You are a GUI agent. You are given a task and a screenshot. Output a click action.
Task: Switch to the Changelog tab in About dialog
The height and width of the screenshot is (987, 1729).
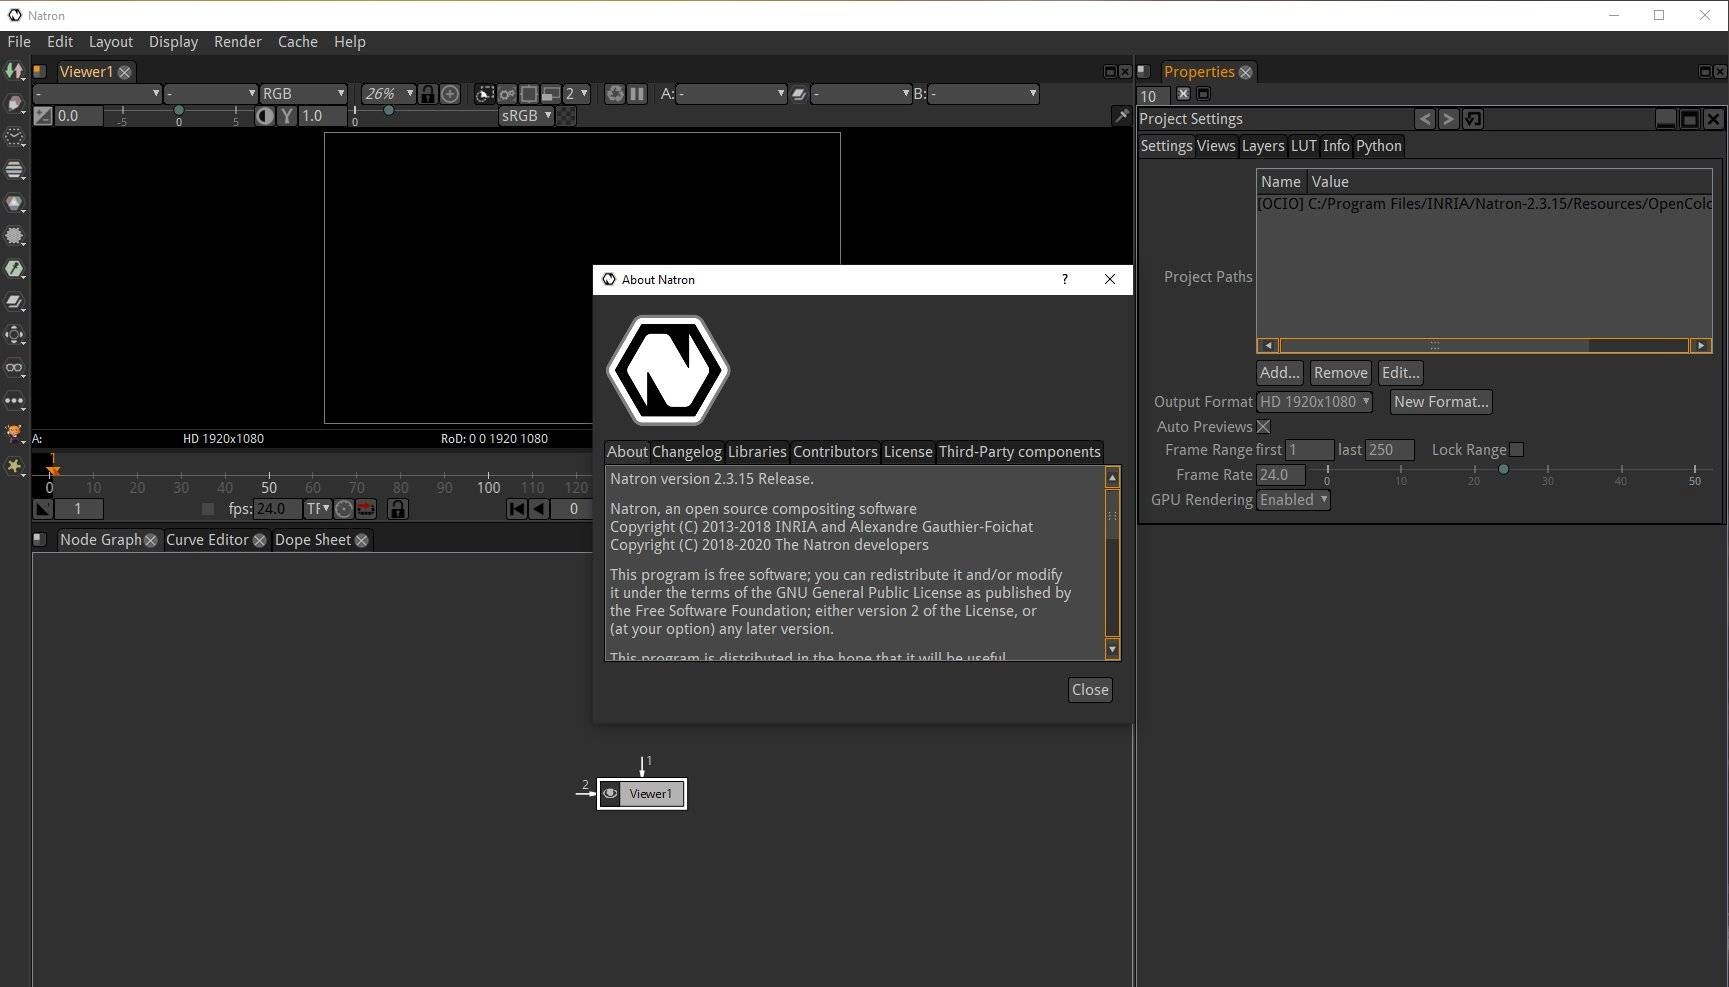coord(687,452)
